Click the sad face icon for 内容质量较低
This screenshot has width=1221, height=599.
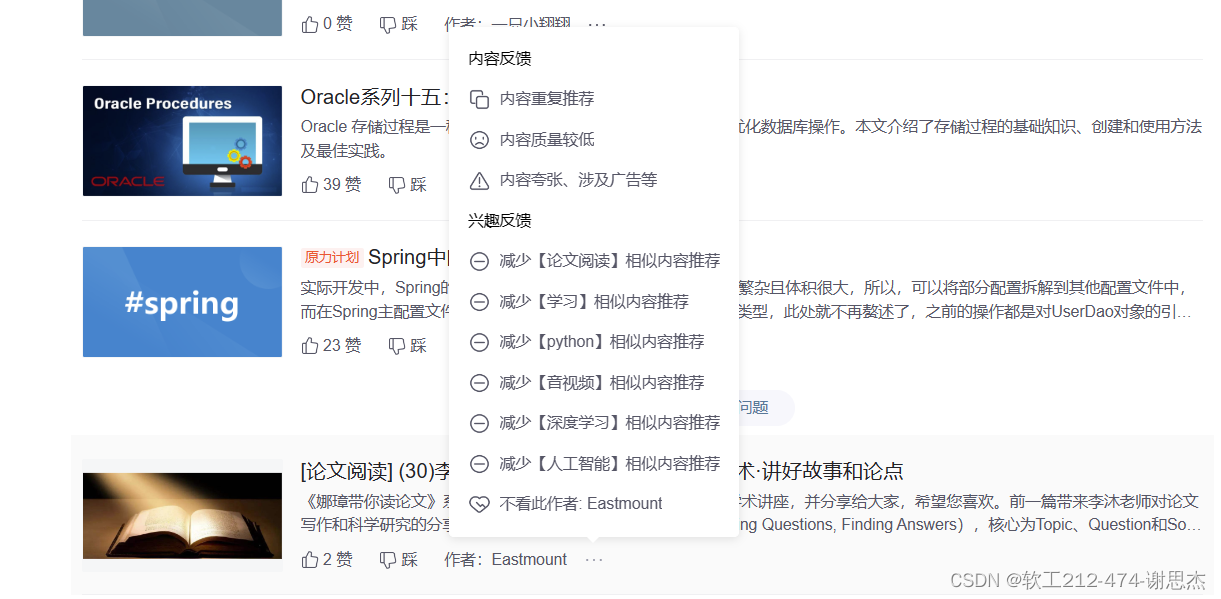(479, 139)
